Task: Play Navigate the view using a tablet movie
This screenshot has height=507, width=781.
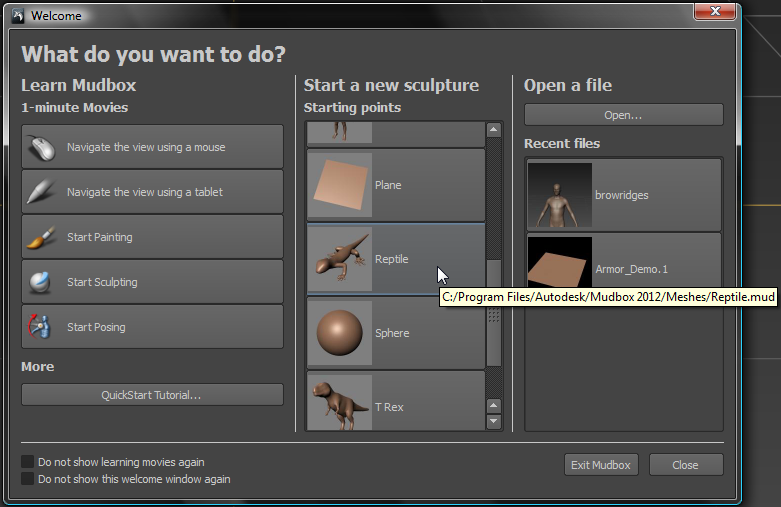Action: (x=152, y=192)
